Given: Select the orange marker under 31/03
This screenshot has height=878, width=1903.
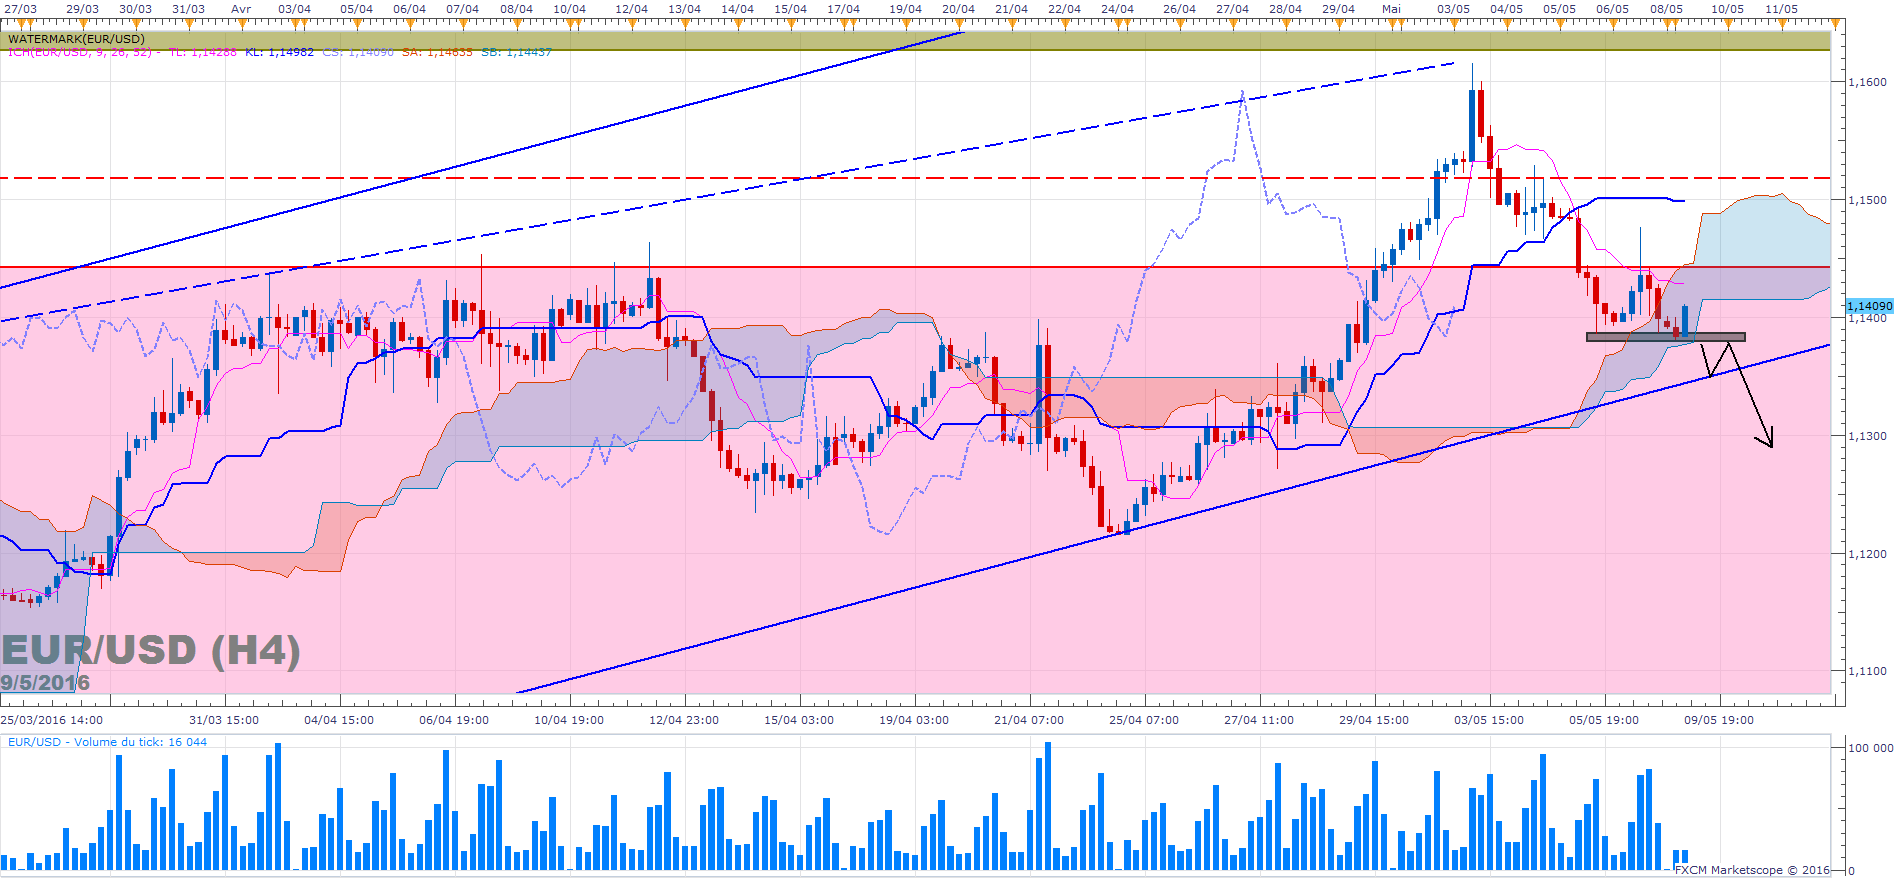Looking at the screenshot, I should click(x=189, y=21).
